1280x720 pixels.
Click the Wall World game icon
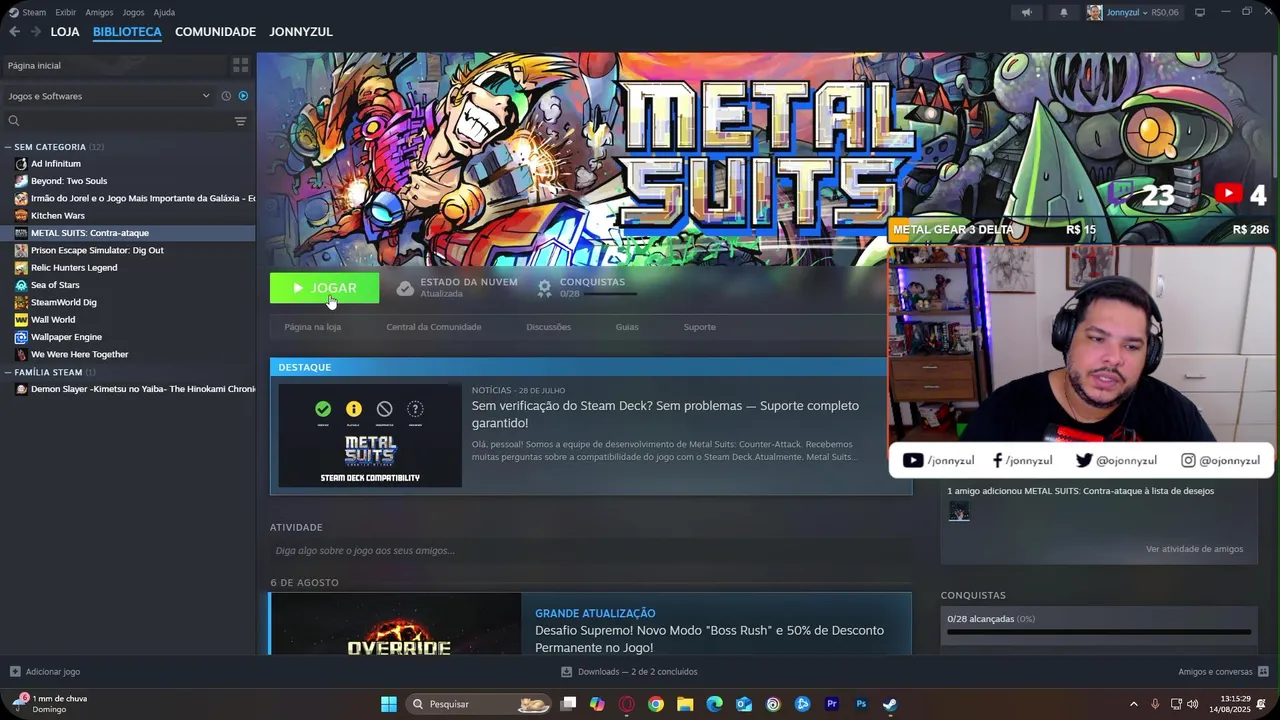(21, 320)
